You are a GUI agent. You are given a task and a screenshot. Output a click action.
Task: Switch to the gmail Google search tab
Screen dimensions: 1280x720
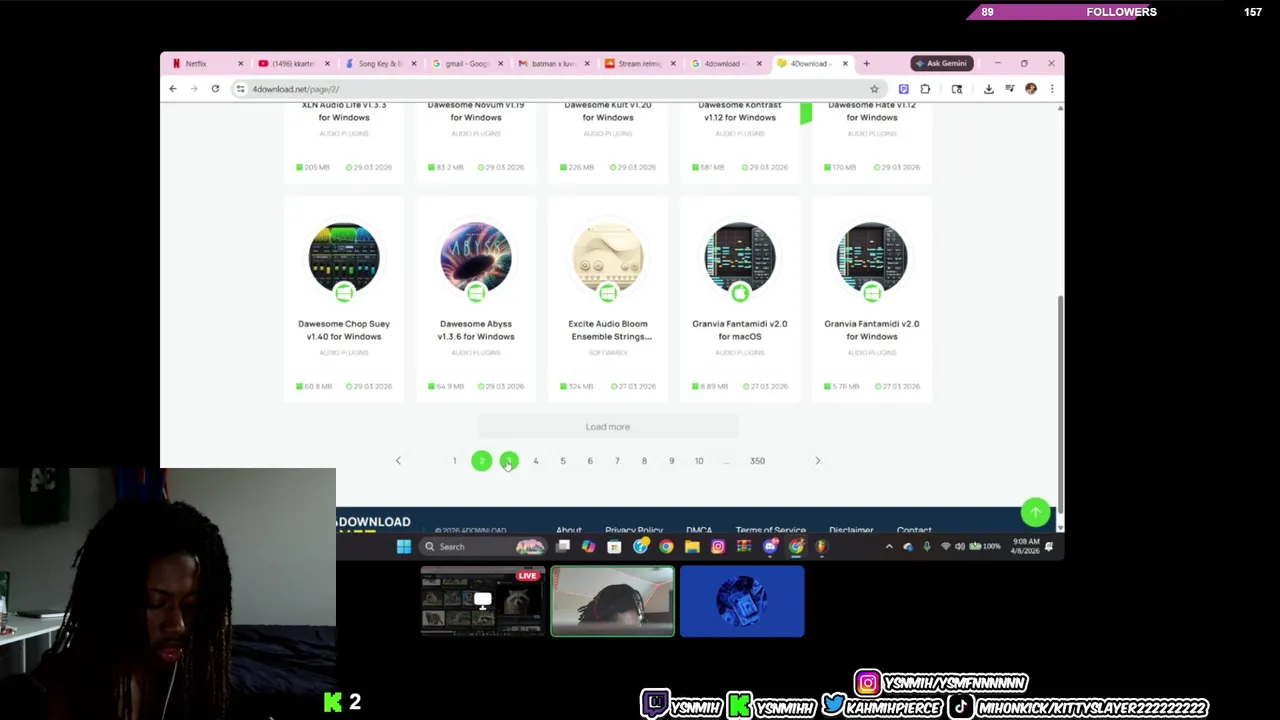tap(467, 64)
